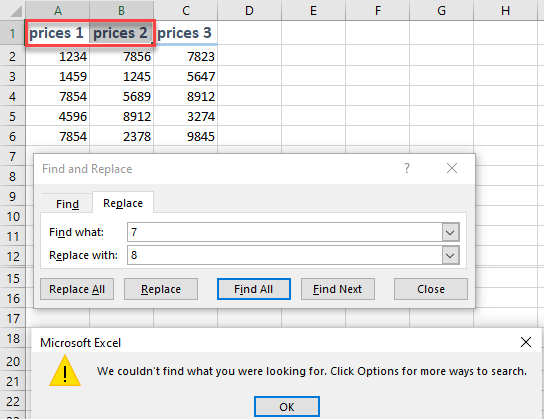Select row 1 header
This screenshot has height=419, width=544.
[x=12, y=33]
